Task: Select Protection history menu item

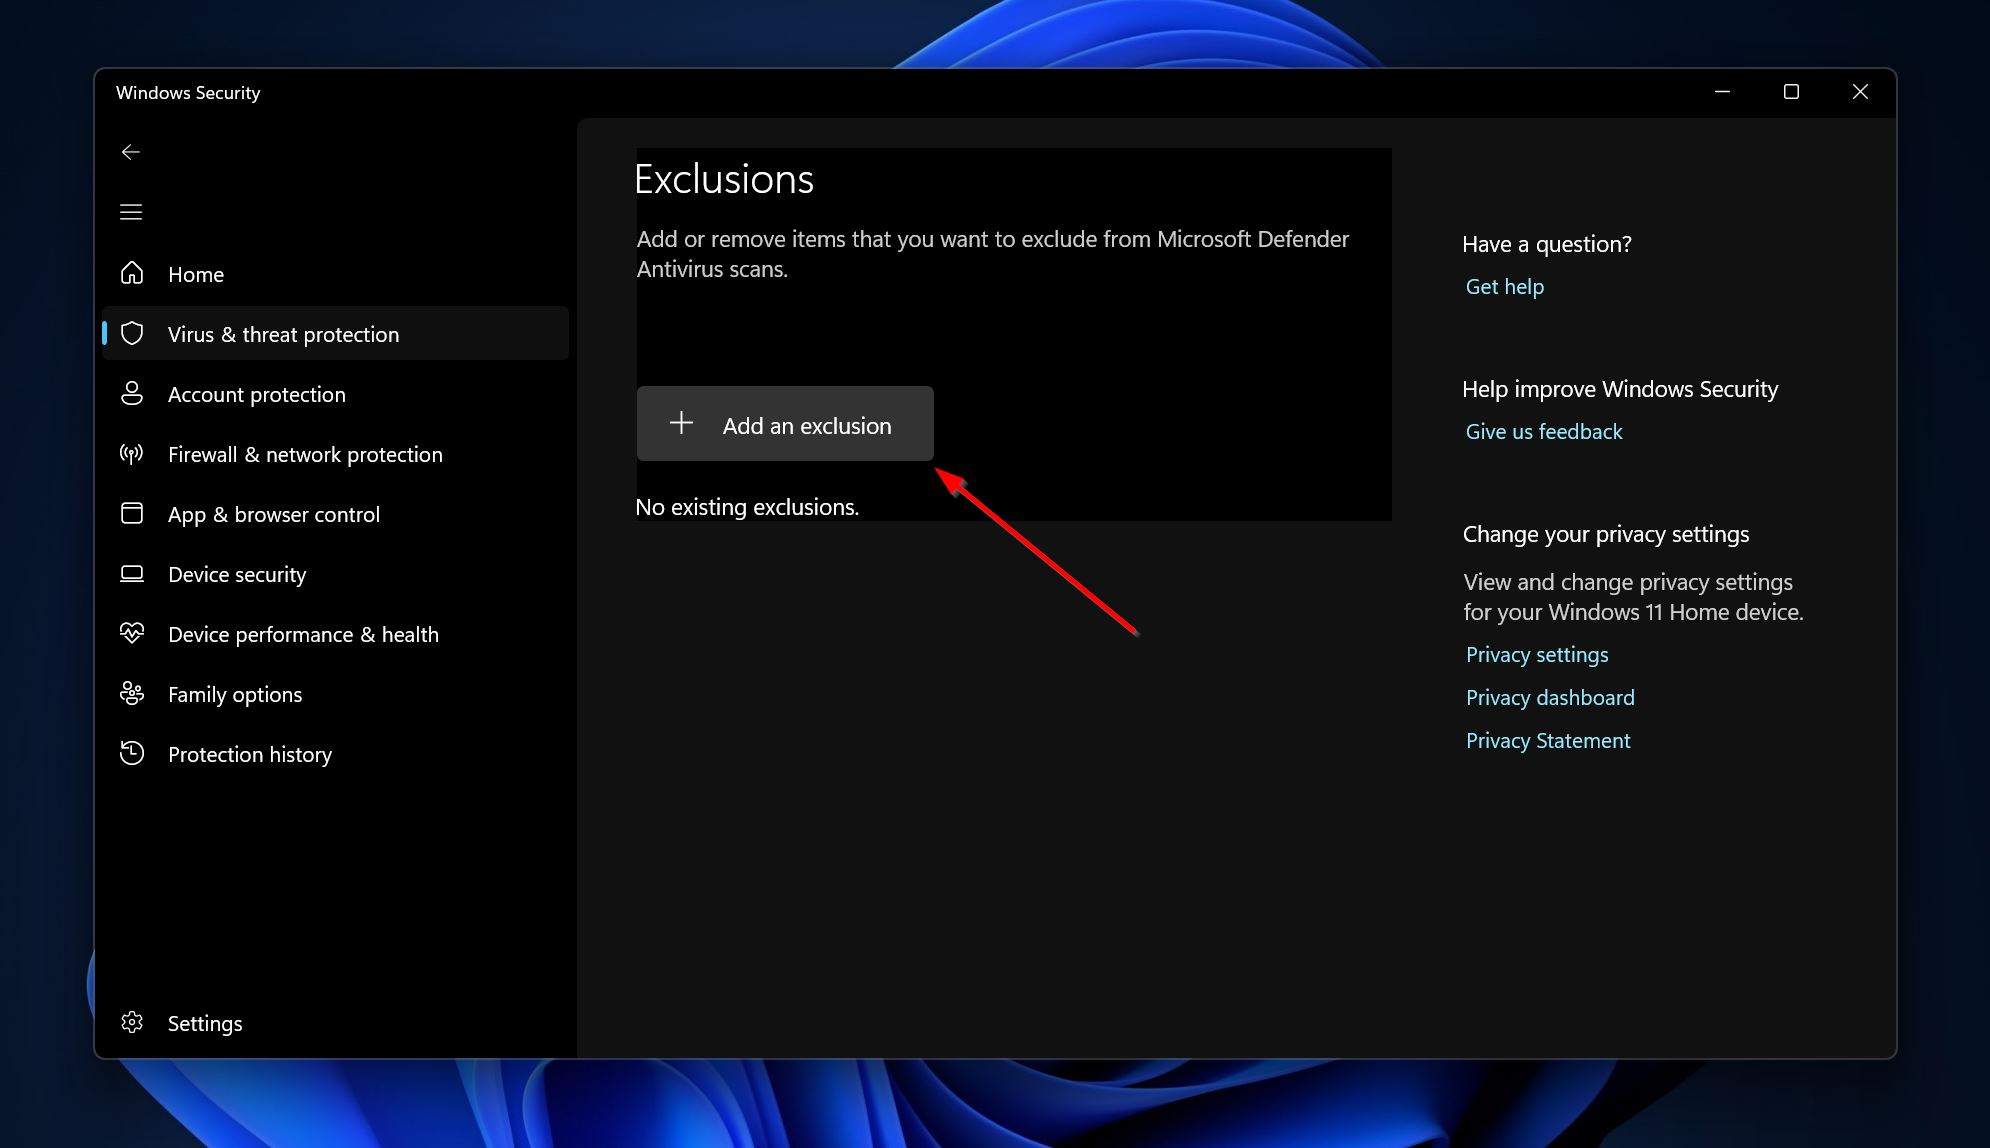Action: tap(249, 753)
